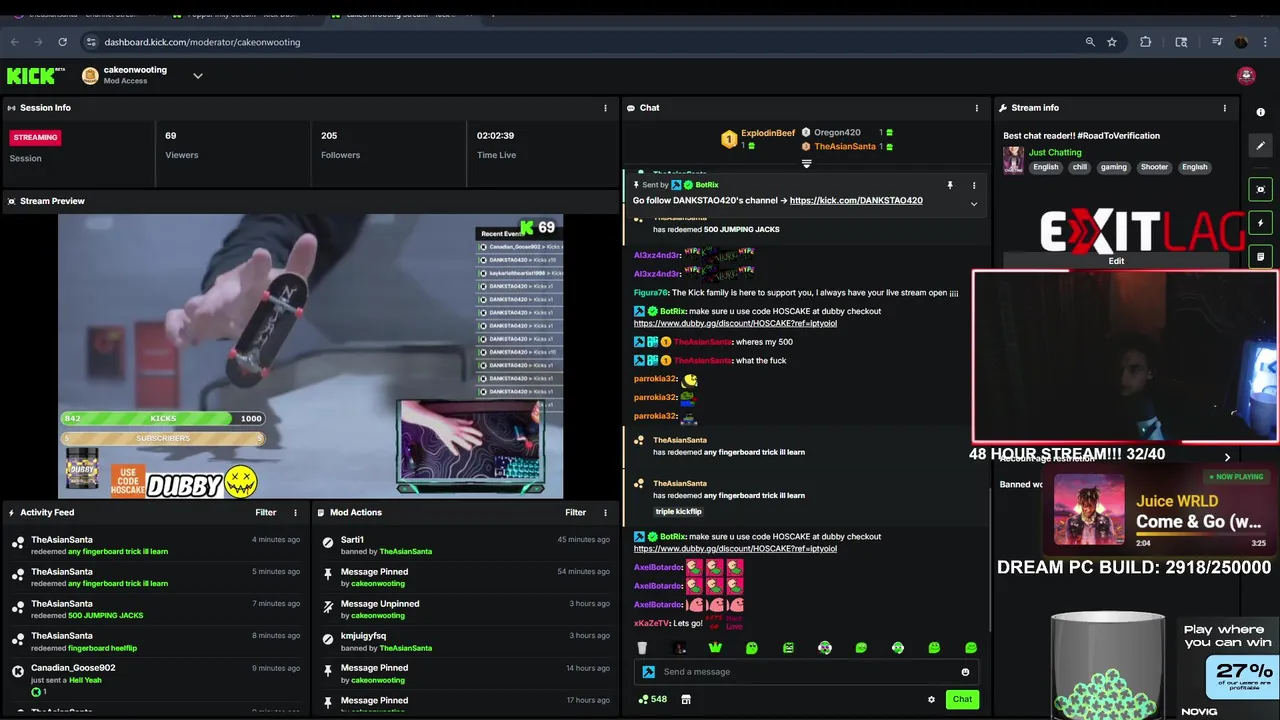Open the Chat panel three-dot menu

(977, 108)
